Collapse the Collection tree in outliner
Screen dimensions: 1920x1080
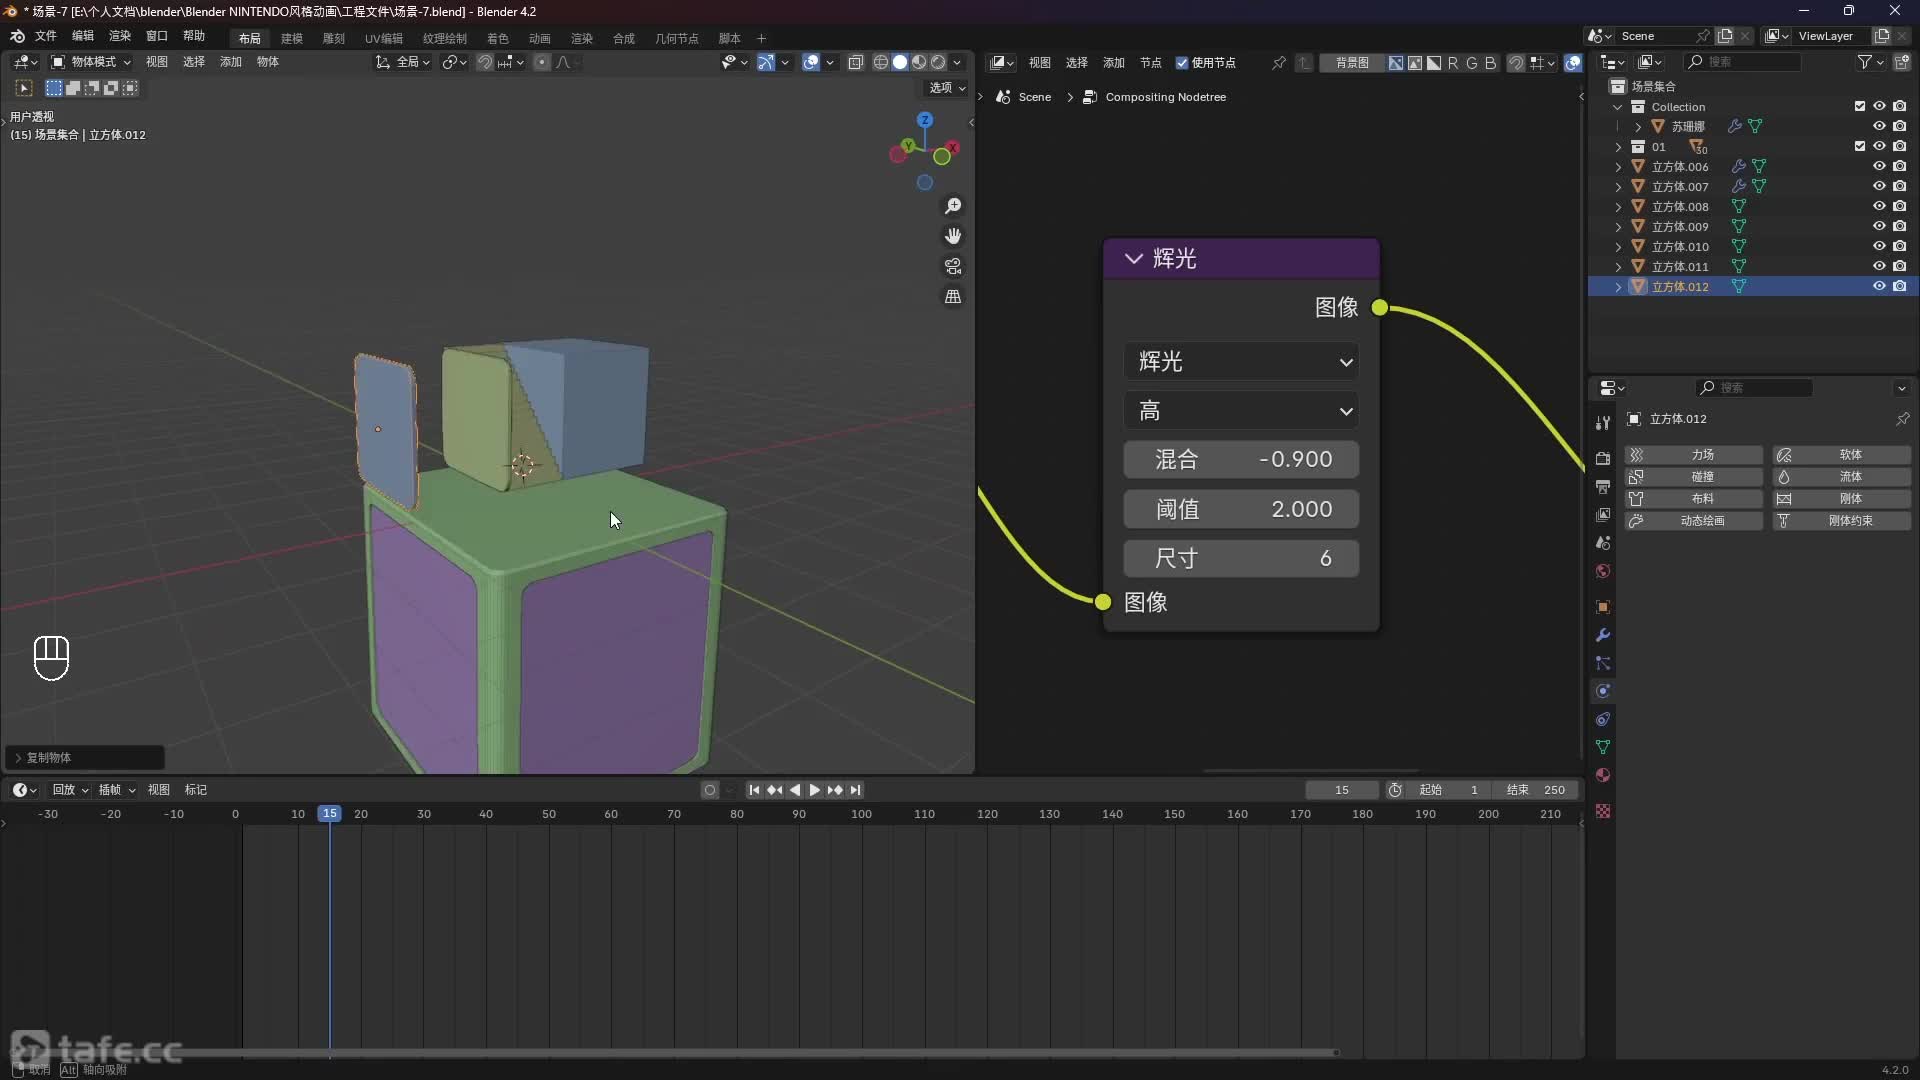pyautogui.click(x=1618, y=106)
